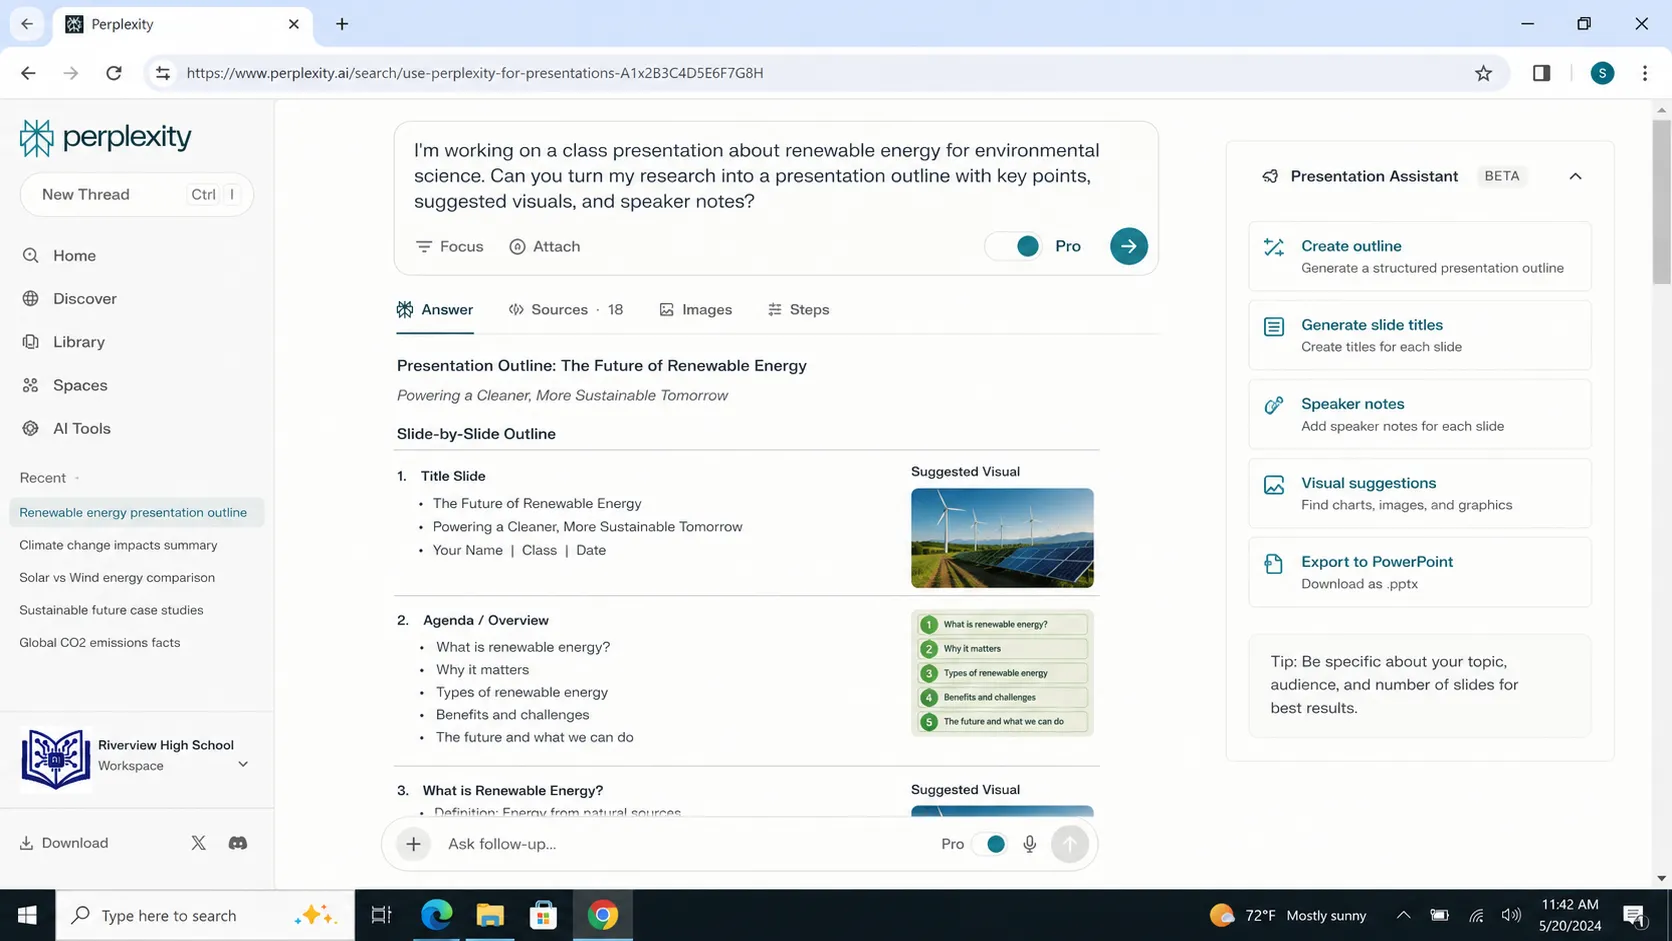1672x941 pixels.
Task: Click the Attach paperclip option
Action: pyautogui.click(x=544, y=246)
